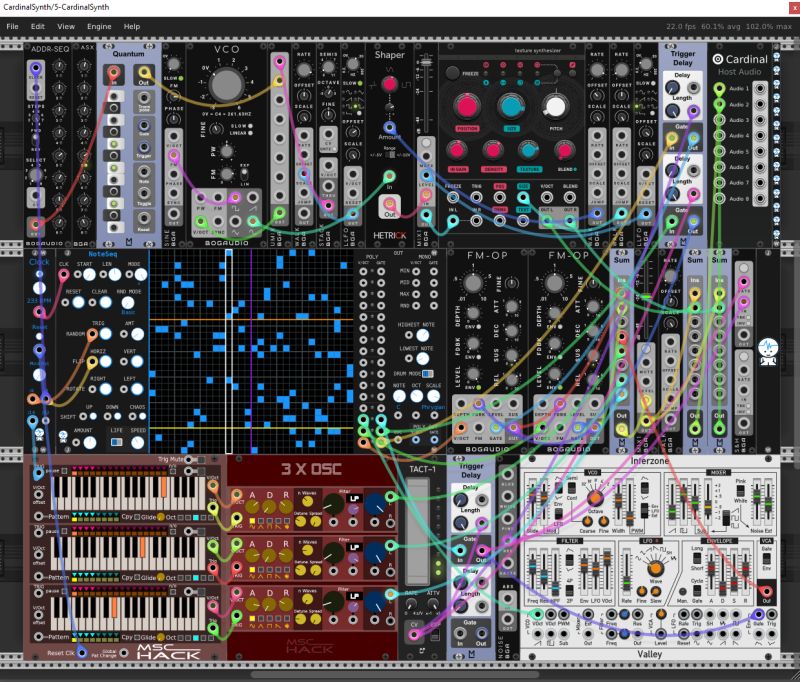Click the VCO V/OCT input jack

(201, 221)
